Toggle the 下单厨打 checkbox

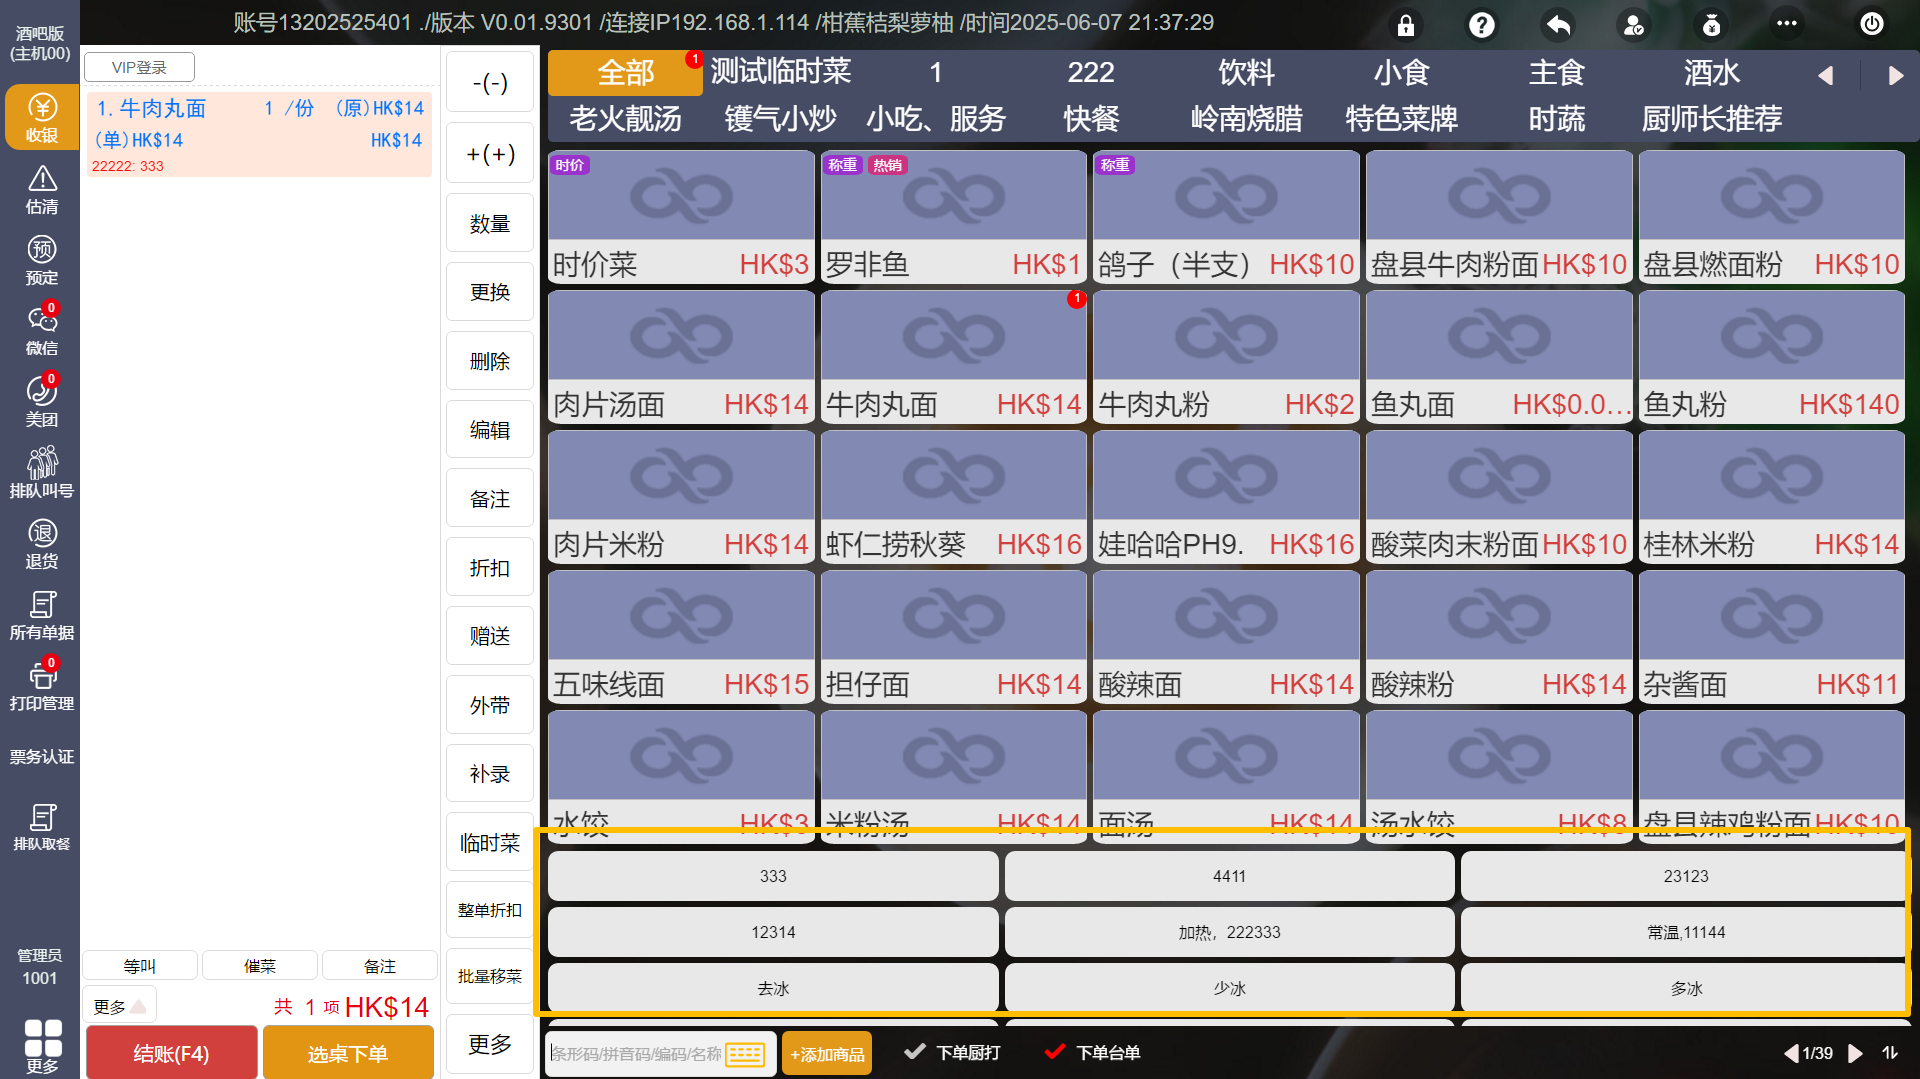tap(914, 1052)
